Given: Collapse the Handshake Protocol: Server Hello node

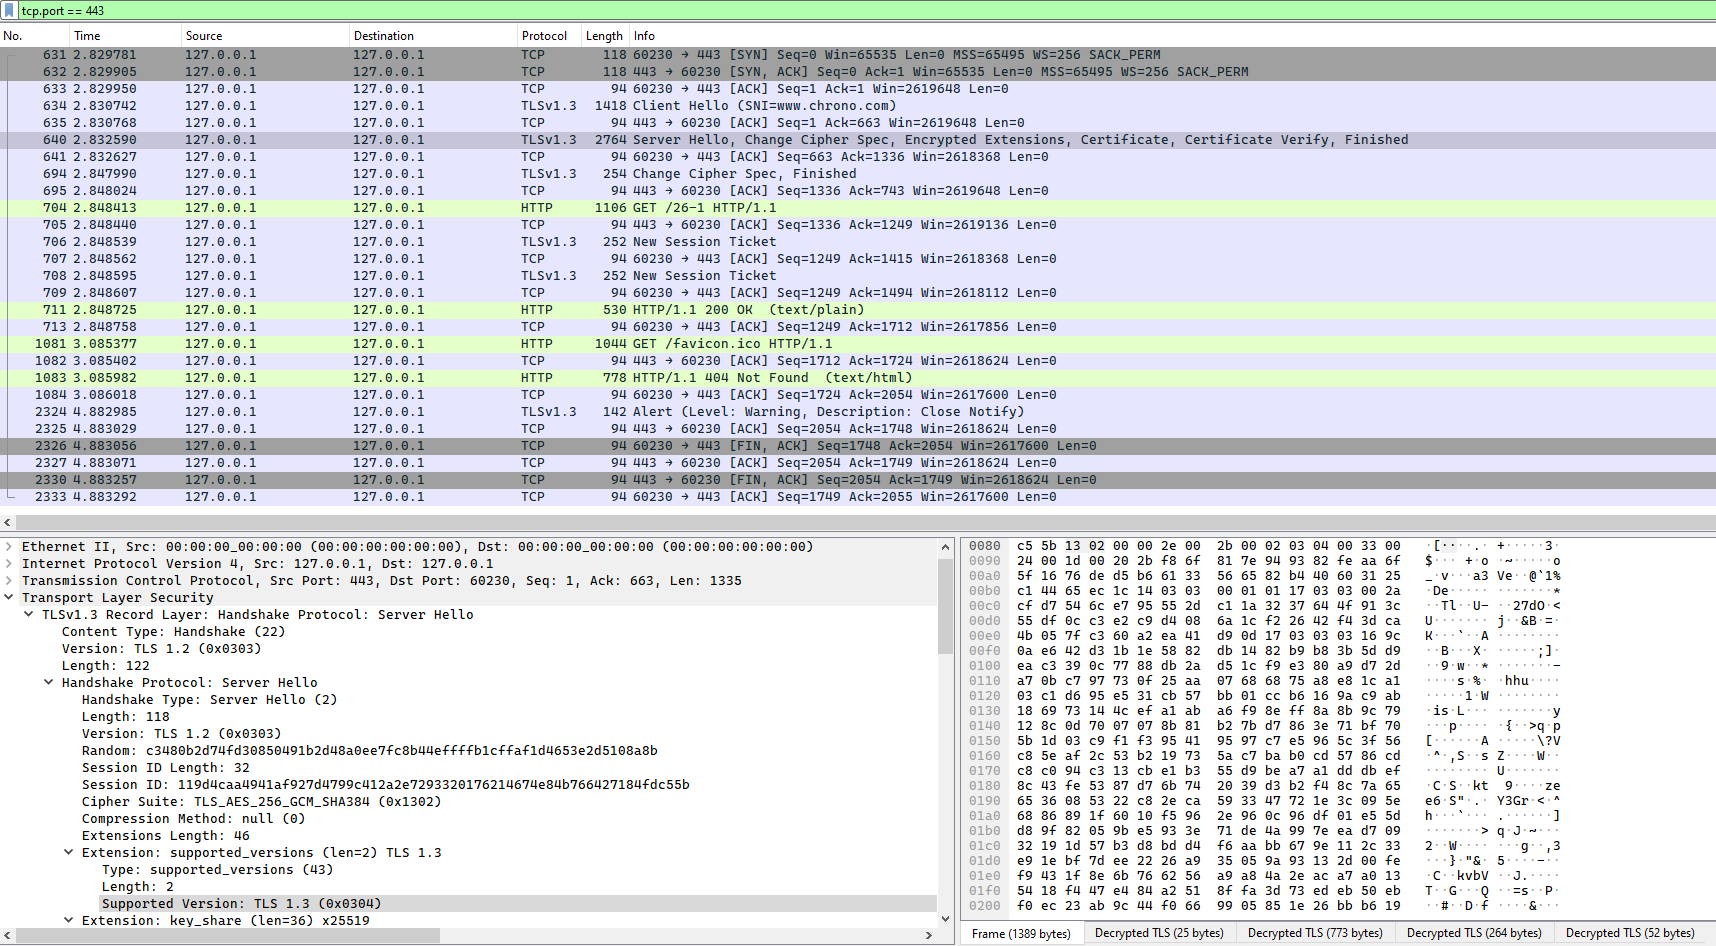Looking at the screenshot, I should coord(49,682).
